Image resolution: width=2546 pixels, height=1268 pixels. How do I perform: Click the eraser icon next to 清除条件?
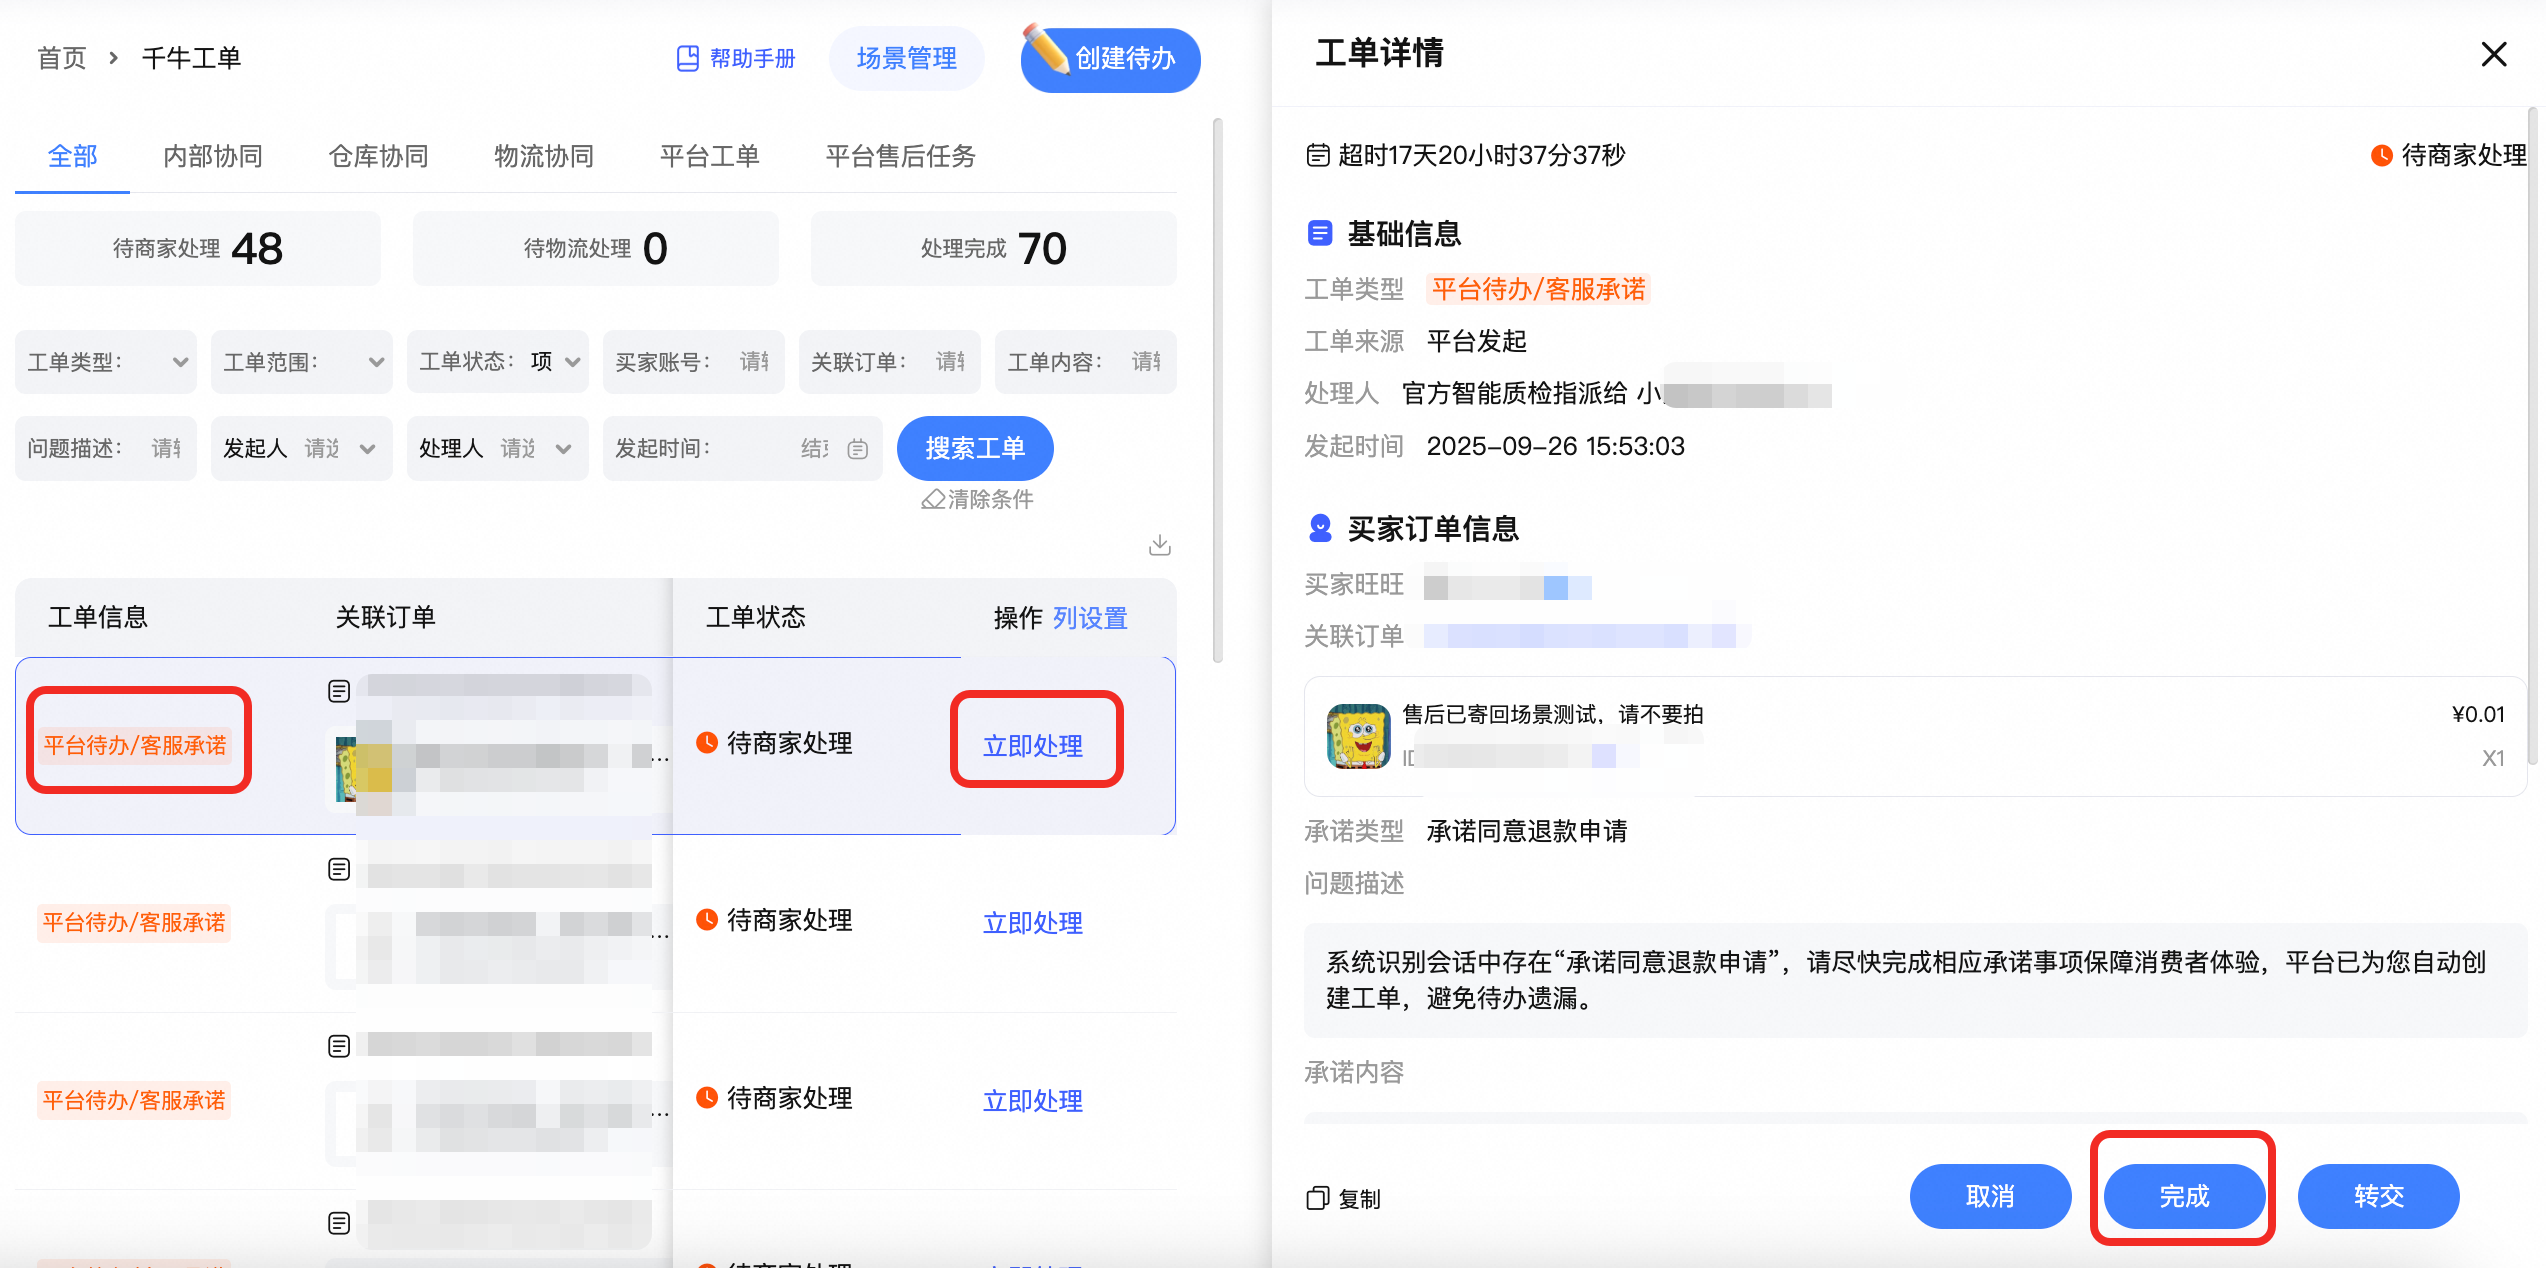click(932, 499)
